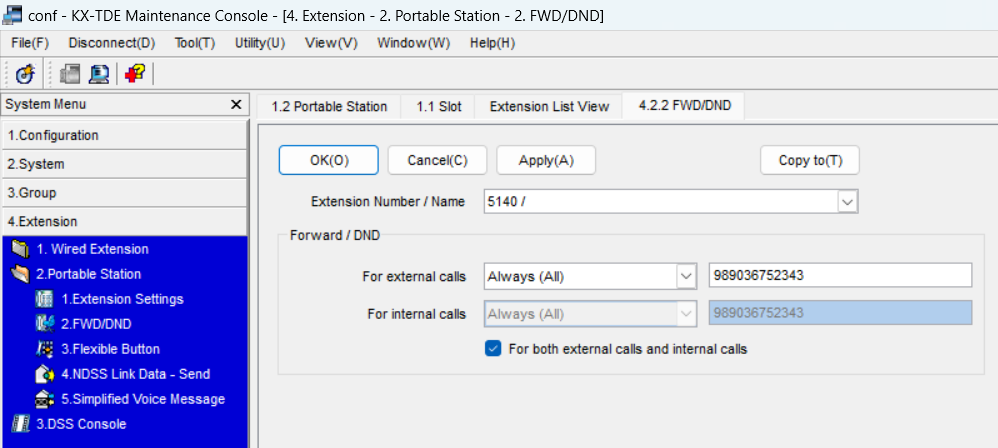Screen dimensions: 998x448
Task: Select 5.Simplified Voice Message in tree
Action: (x=143, y=399)
